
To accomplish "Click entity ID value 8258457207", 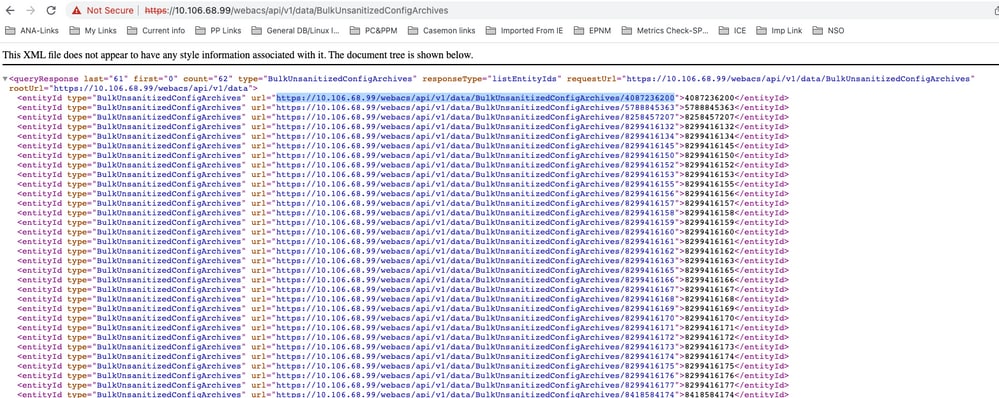I will point(709,117).
